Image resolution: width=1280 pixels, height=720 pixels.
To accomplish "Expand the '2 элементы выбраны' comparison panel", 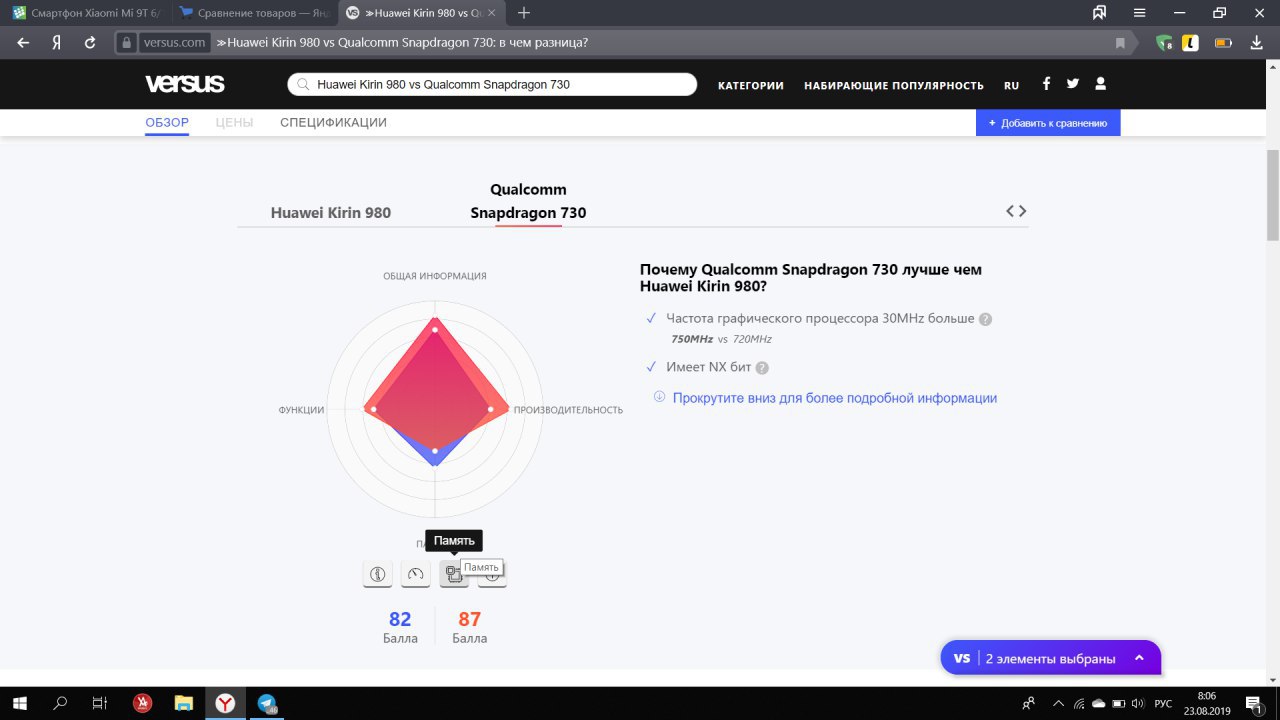I will (x=1051, y=658).
